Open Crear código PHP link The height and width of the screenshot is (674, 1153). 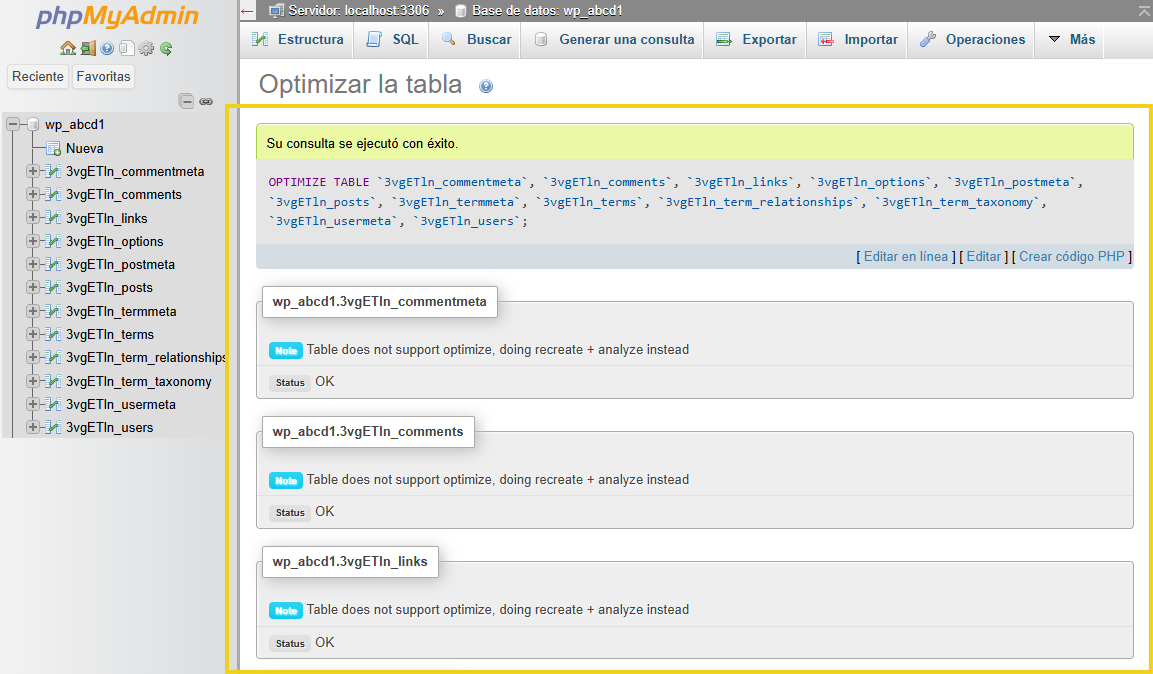1072,256
